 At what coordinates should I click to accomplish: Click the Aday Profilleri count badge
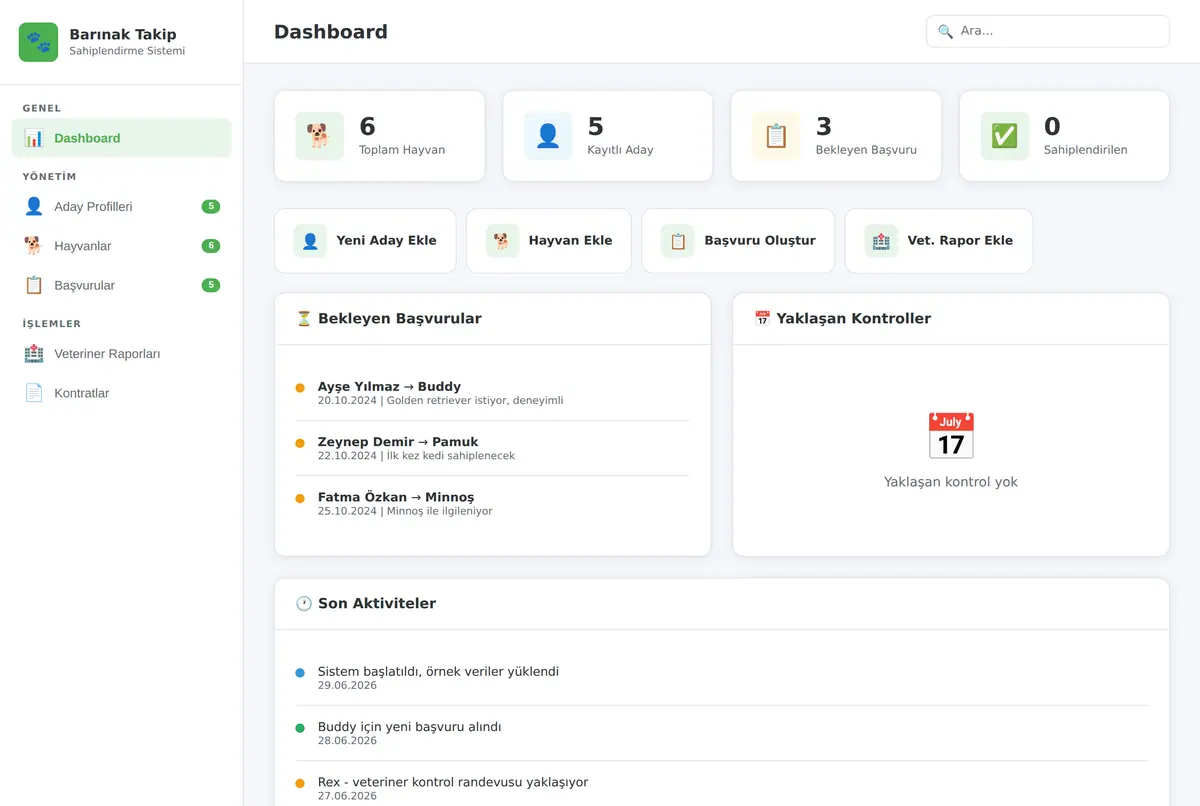pyautogui.click(x=210, y=207)
